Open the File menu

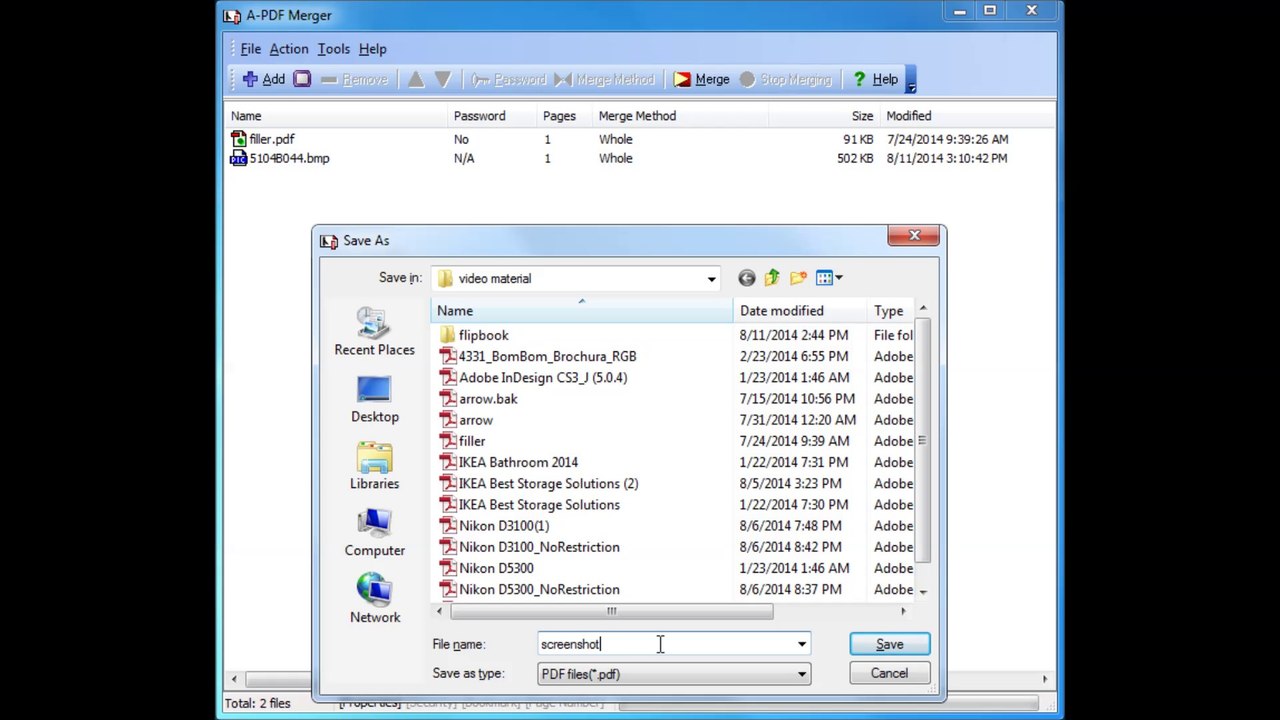(x=250, y=49)
